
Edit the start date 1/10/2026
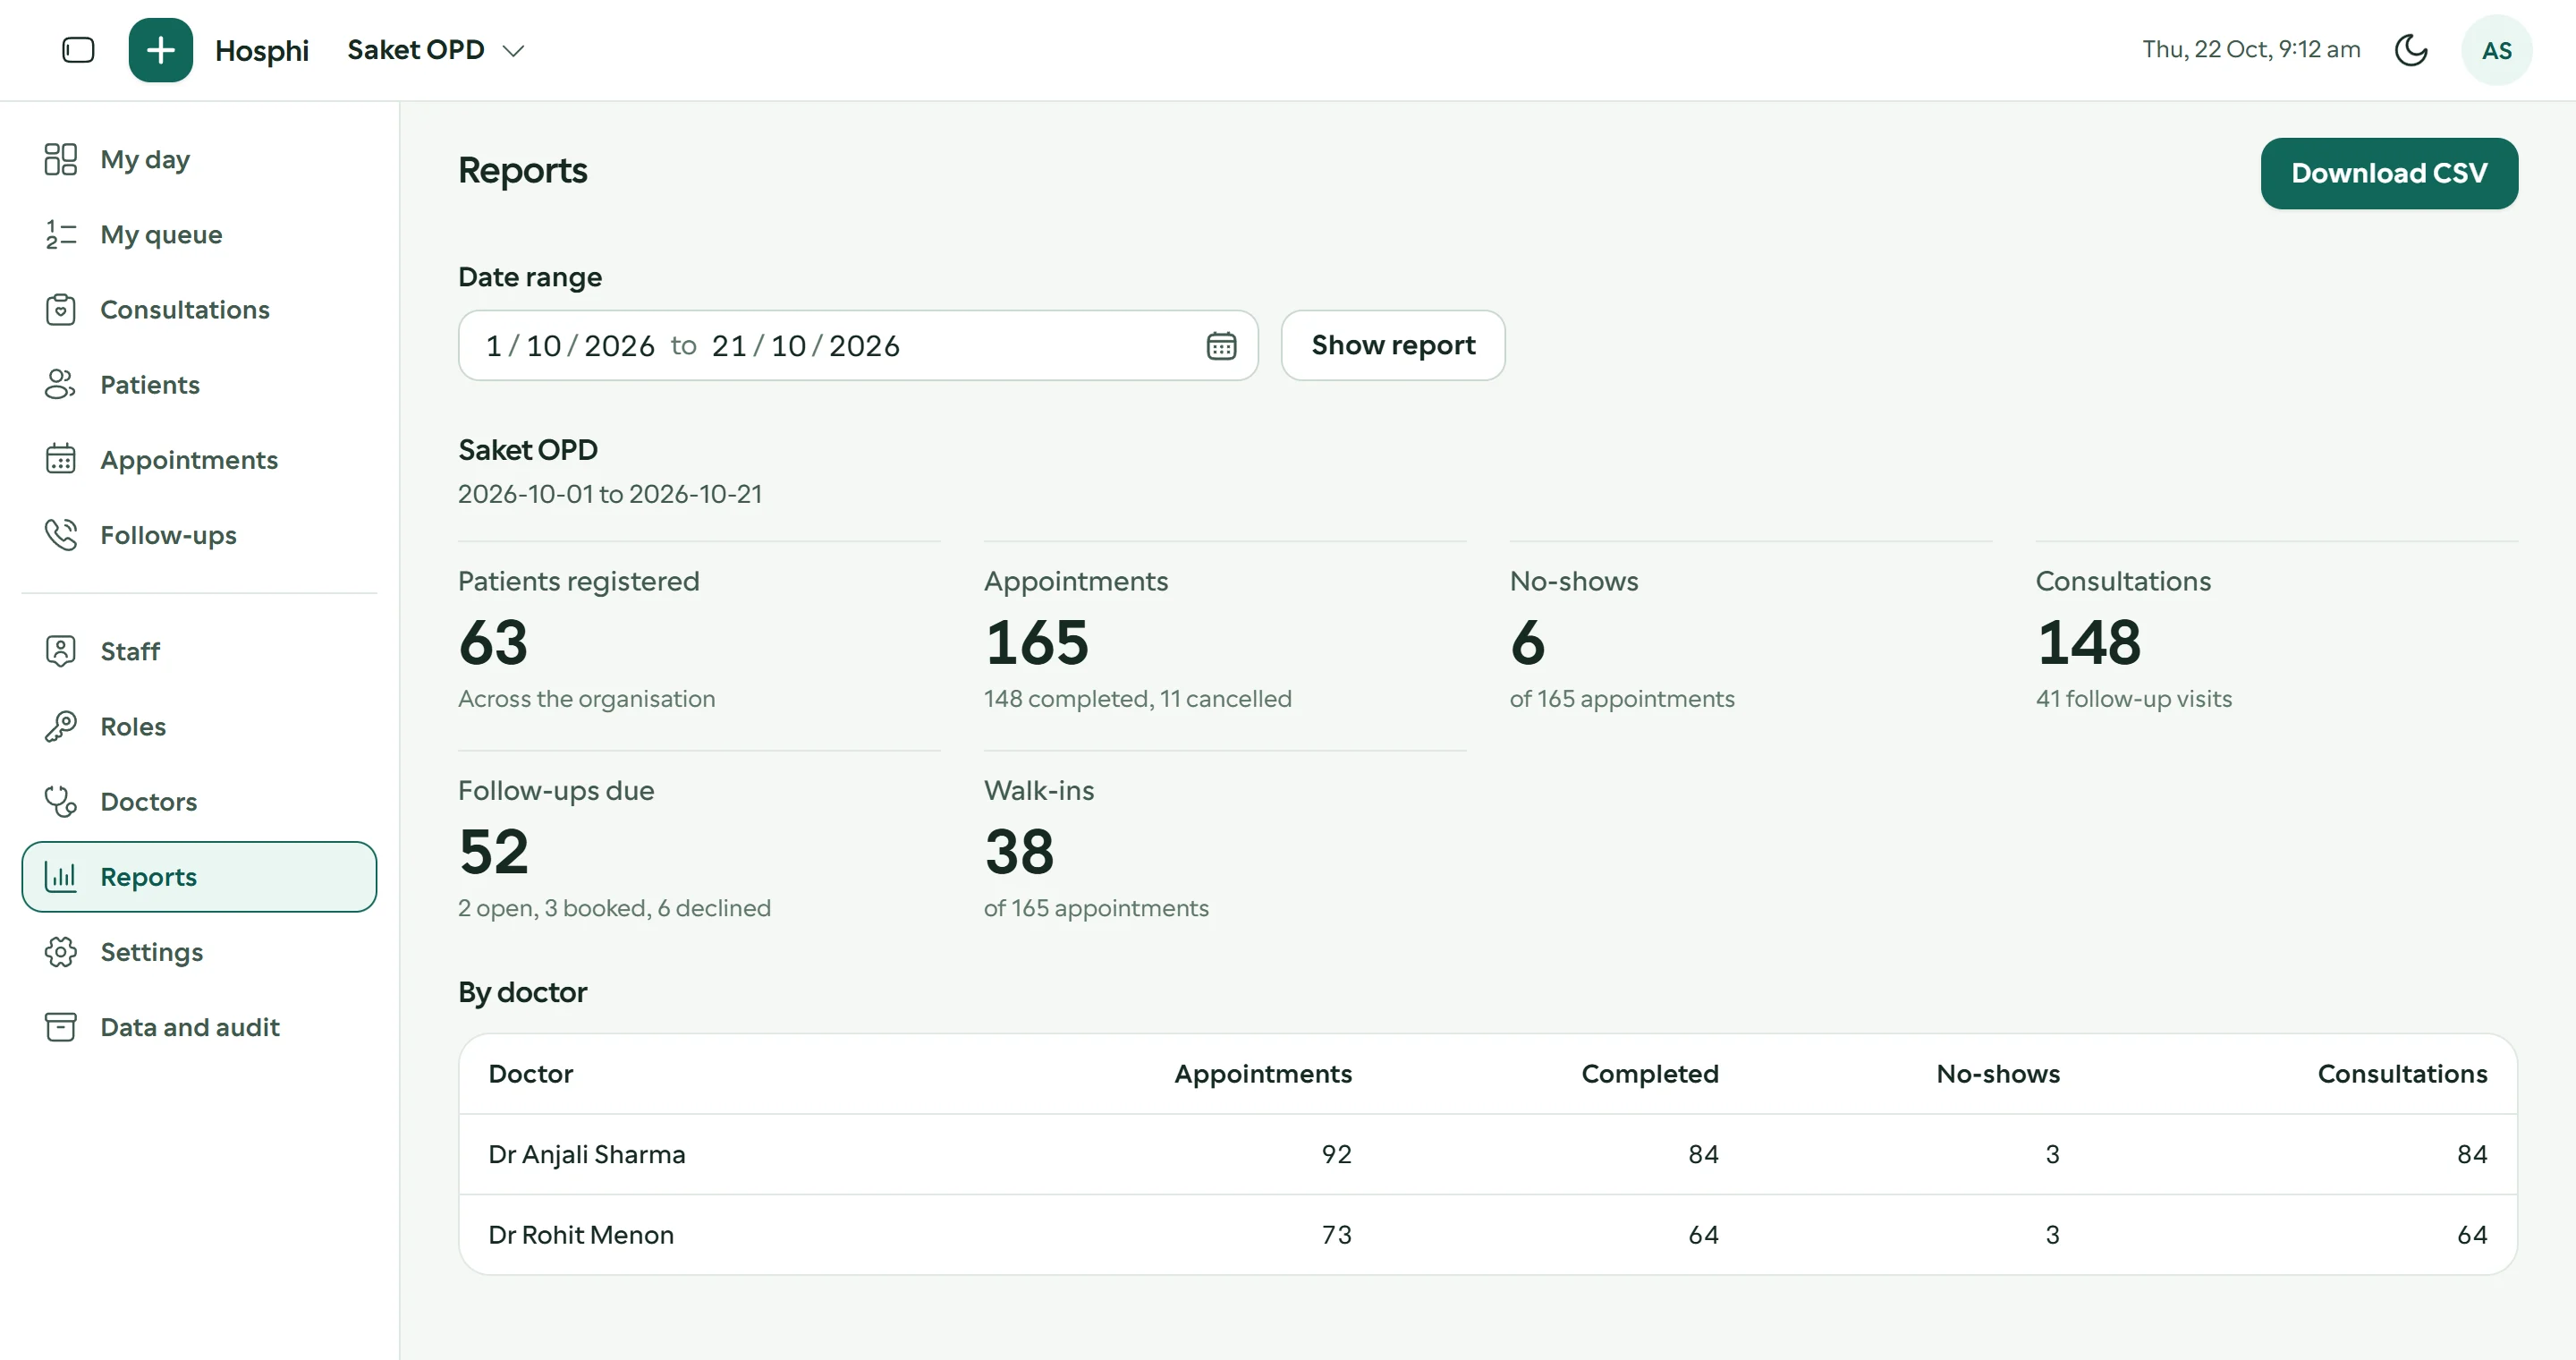point(570,346)
